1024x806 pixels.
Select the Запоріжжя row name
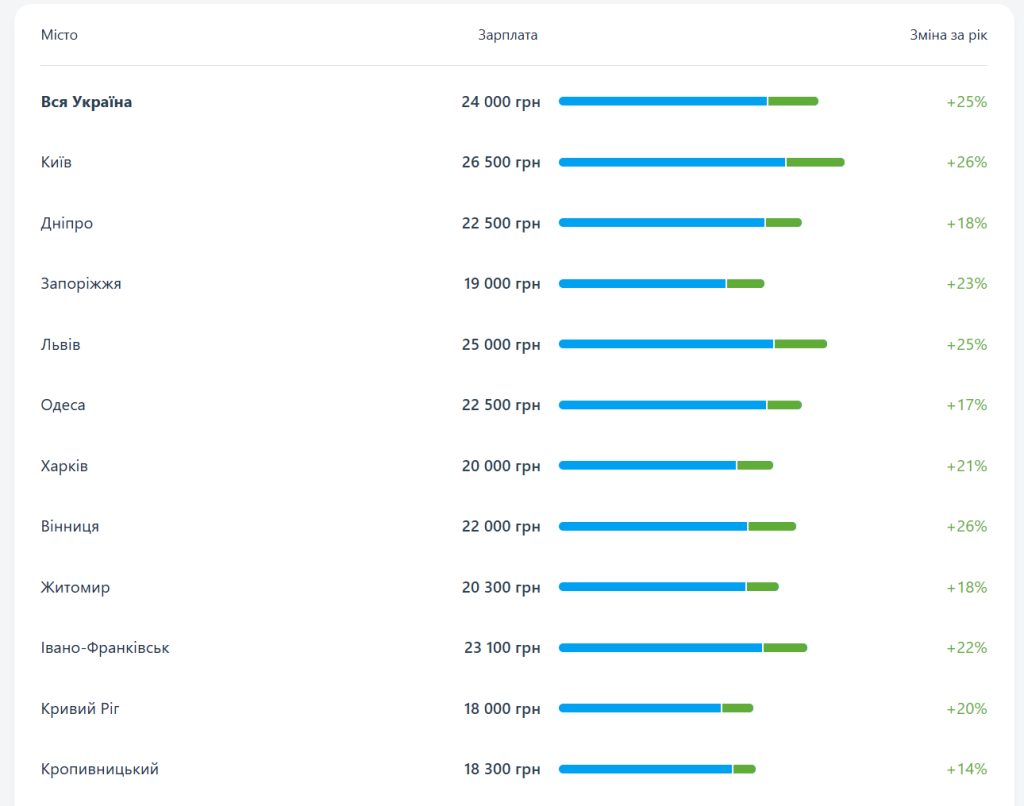coord(81,283)
